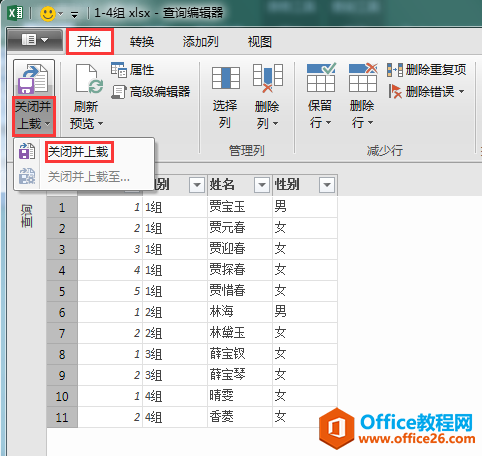This screenshot has width=482, height=456.
Task: Click the cell 林海
Action: (240, 312)
